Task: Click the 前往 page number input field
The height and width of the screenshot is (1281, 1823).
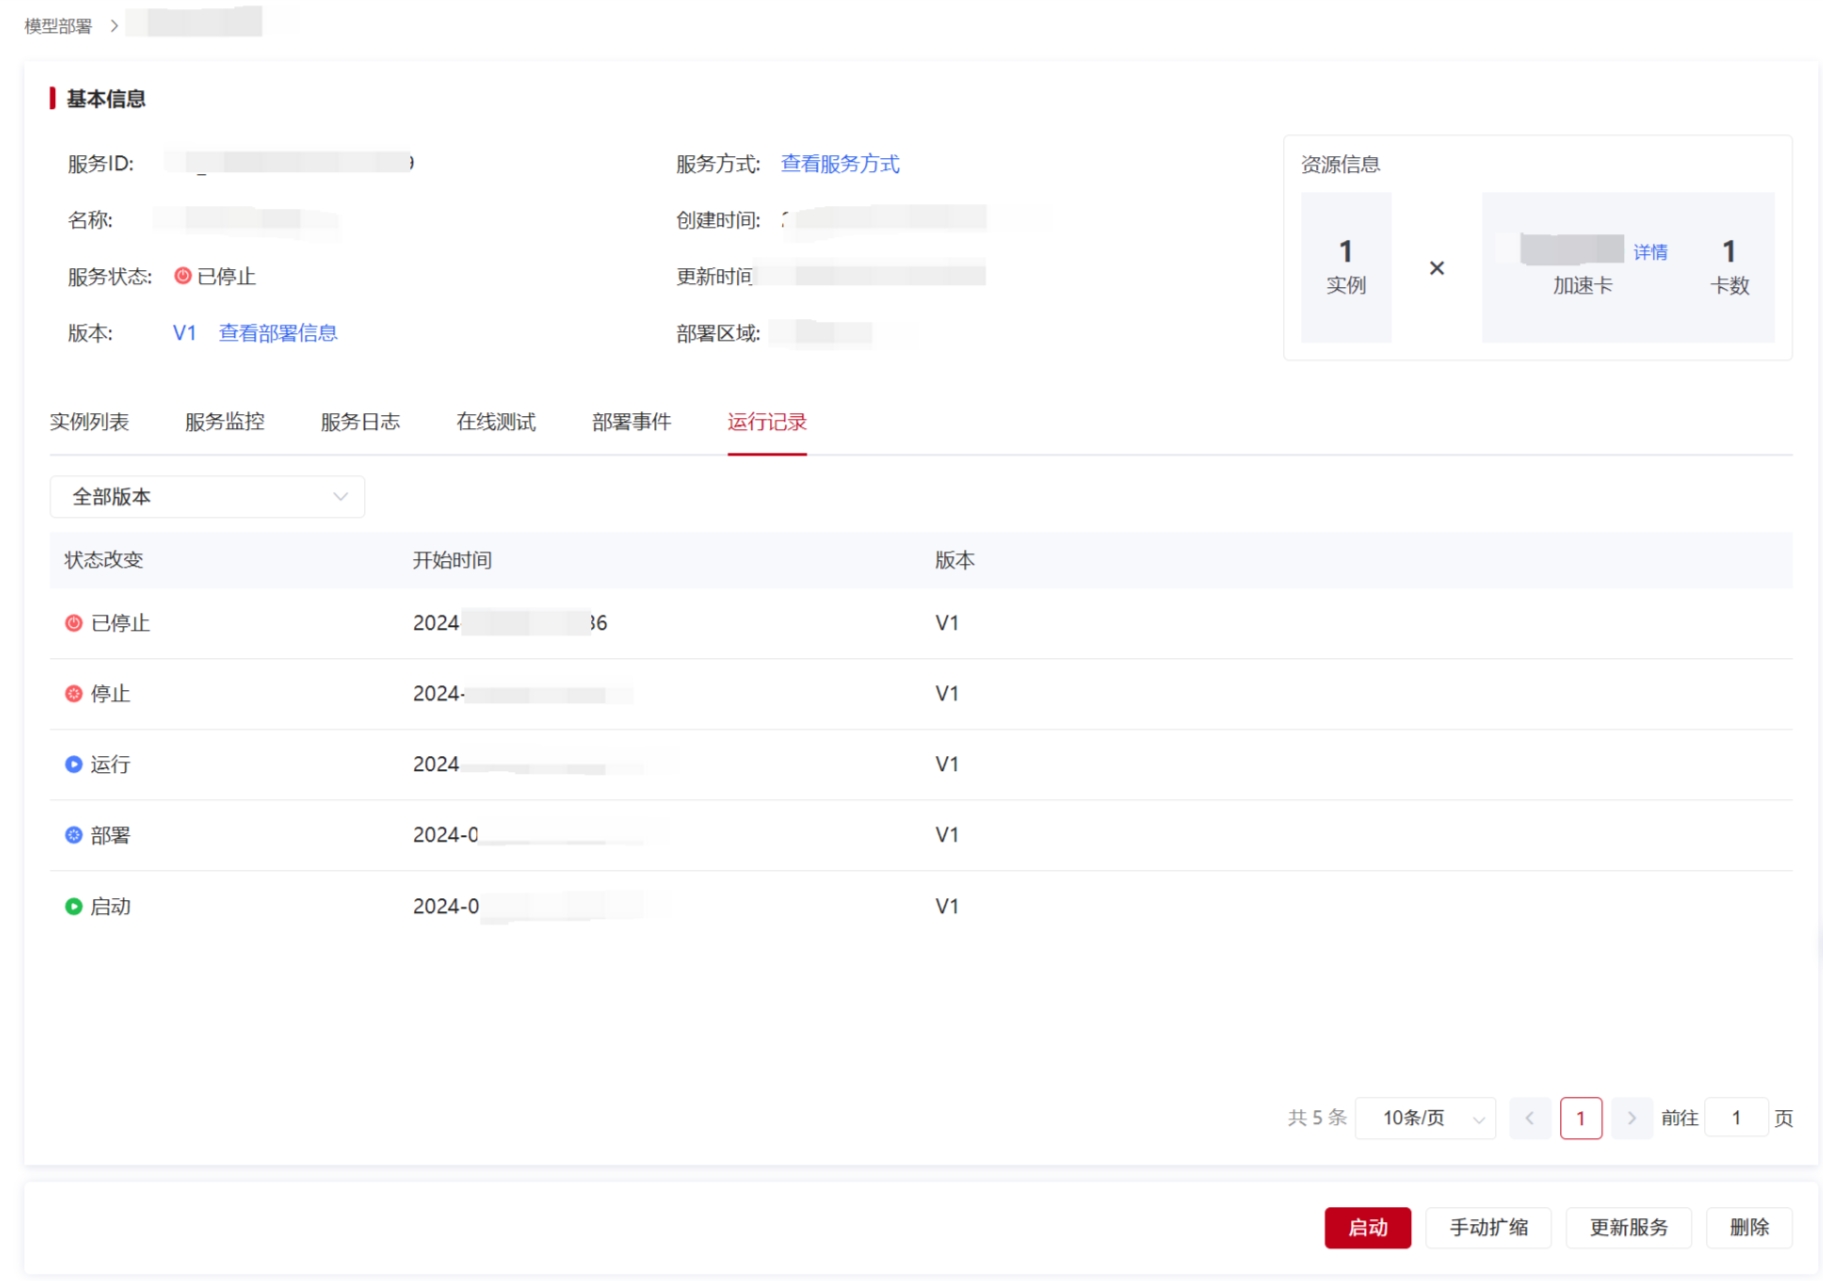Action: click(x=1735, y=1118)
